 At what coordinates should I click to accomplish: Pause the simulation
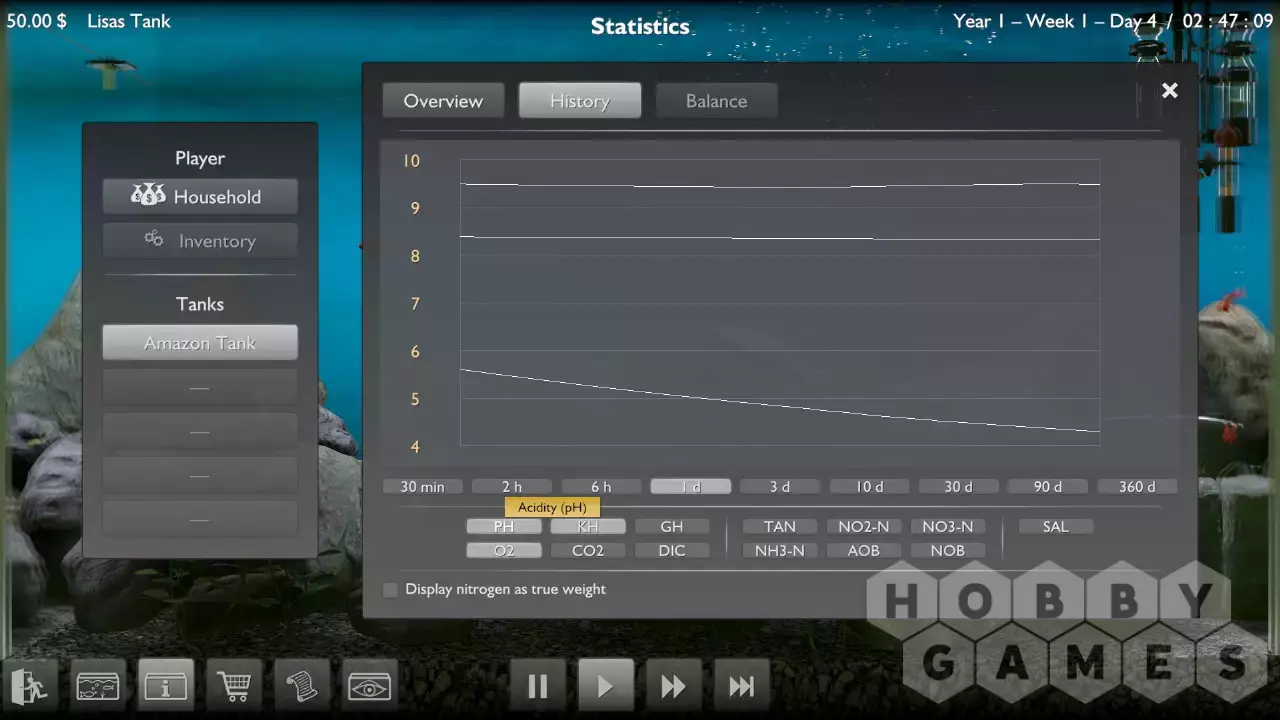coord(537,686)
